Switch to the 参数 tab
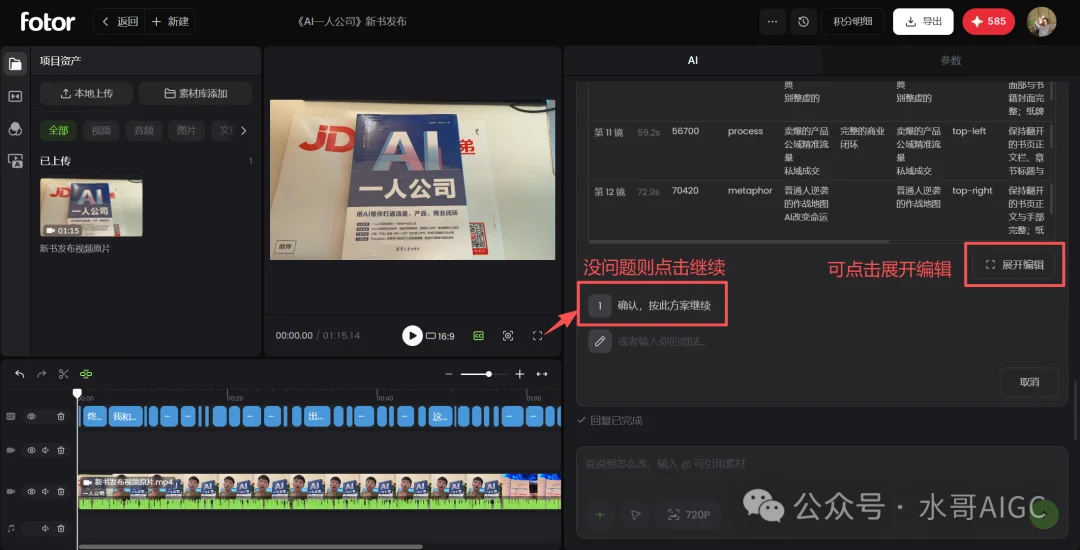 (x=951, y=60)
